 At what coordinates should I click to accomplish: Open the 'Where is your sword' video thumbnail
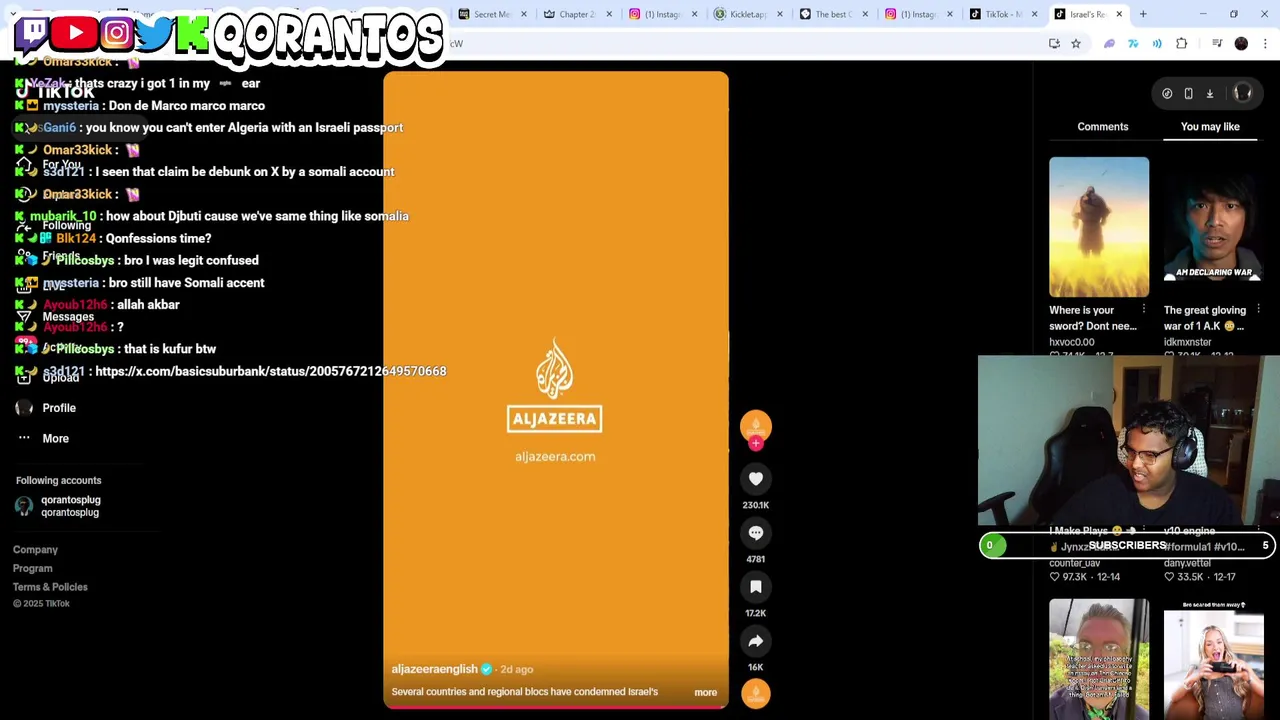(1099, 227)
